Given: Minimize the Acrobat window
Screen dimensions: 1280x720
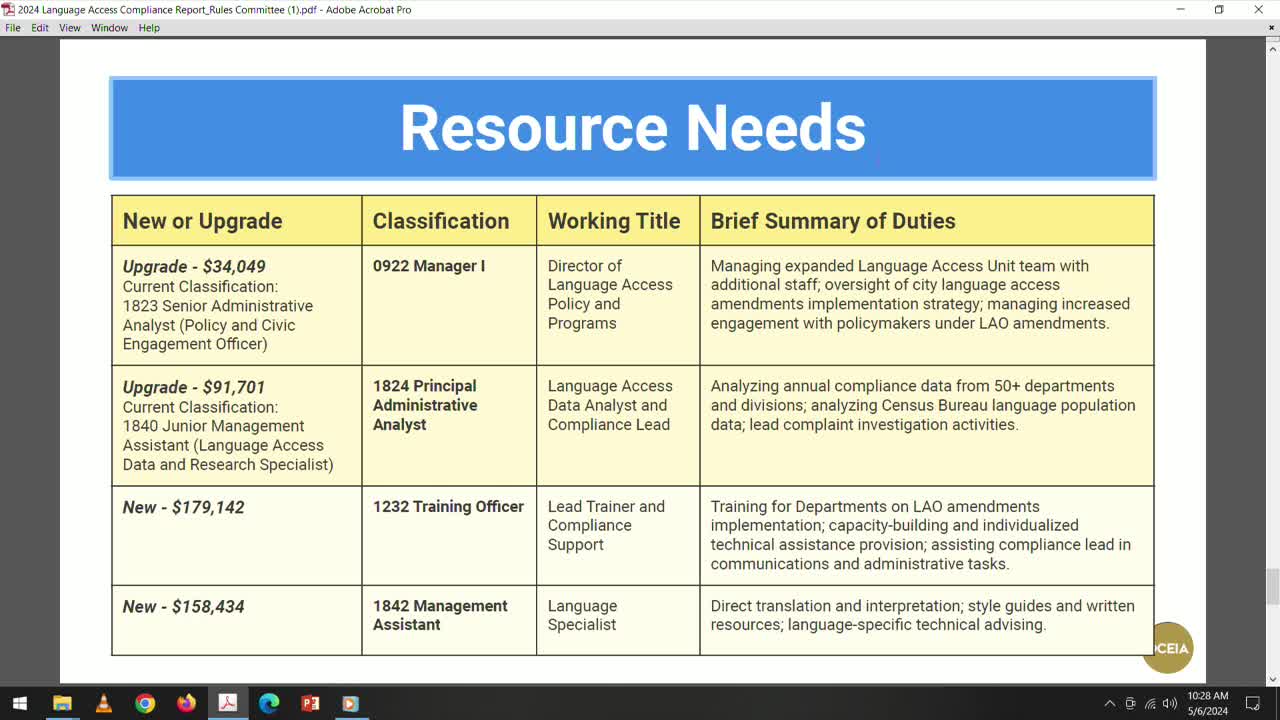Looking at the screenshot, I should point(1181,9).
